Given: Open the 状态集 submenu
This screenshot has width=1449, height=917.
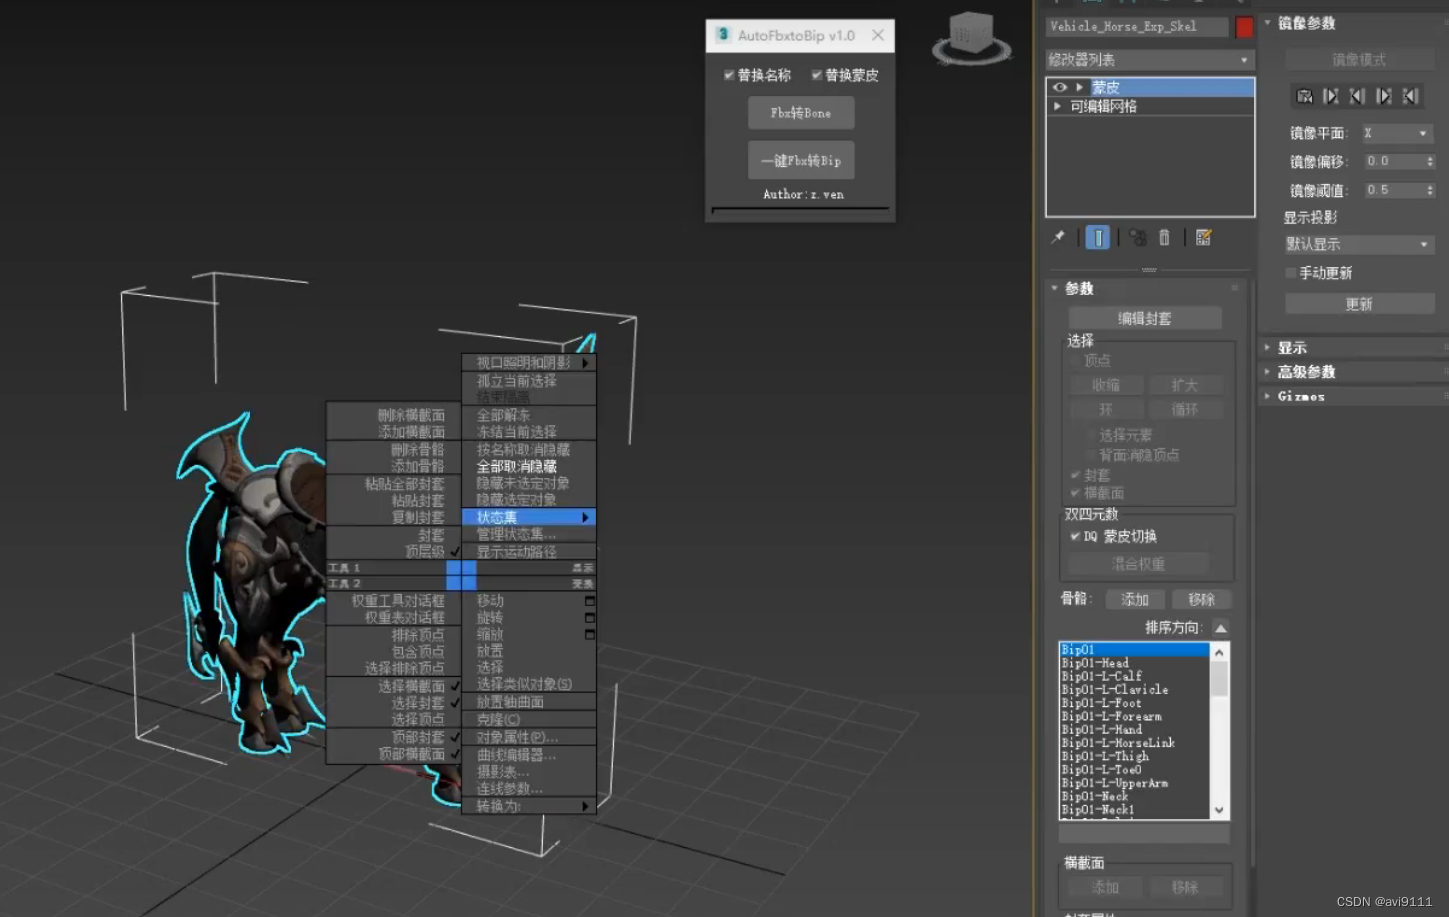Looking at the screenshot, I should coord(529,517).
